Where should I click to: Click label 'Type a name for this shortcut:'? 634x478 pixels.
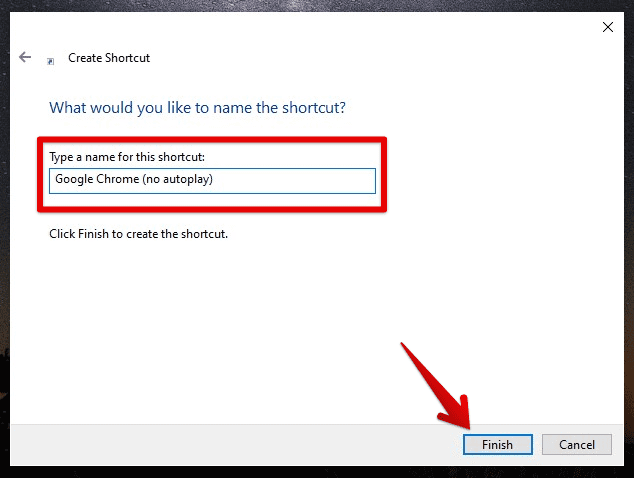tap(127, 157)
